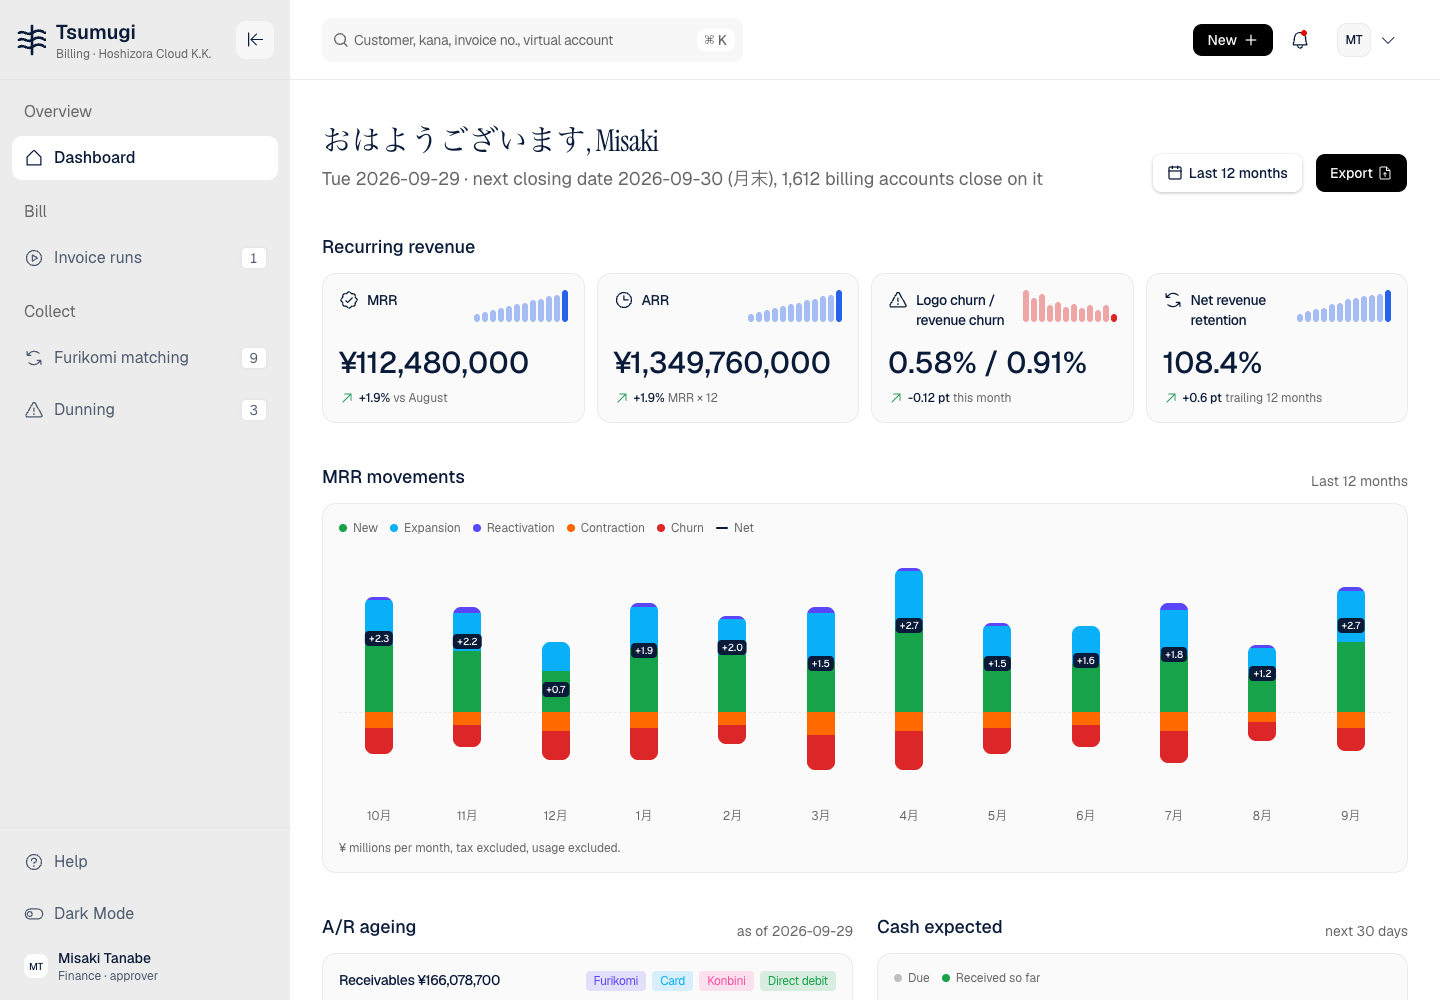Toggle the New series in the legend

[x=358, y=528]
